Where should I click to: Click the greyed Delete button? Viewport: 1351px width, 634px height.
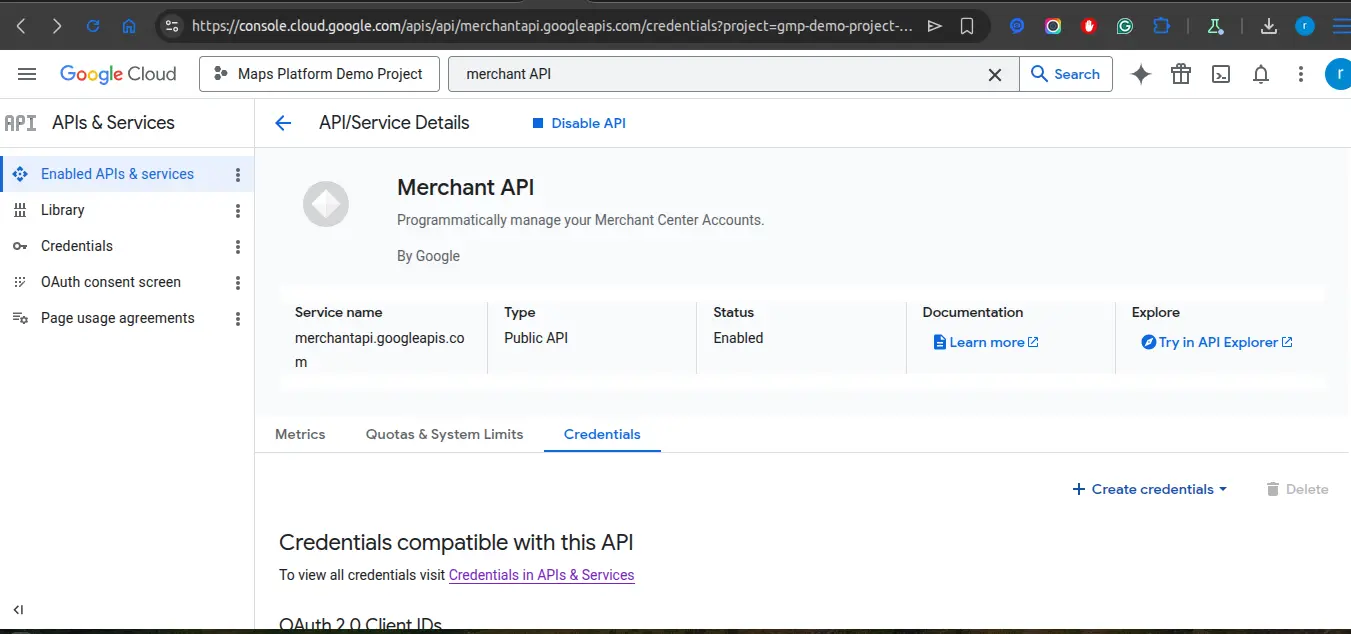pyautogui.click(x=1297, y=489)
